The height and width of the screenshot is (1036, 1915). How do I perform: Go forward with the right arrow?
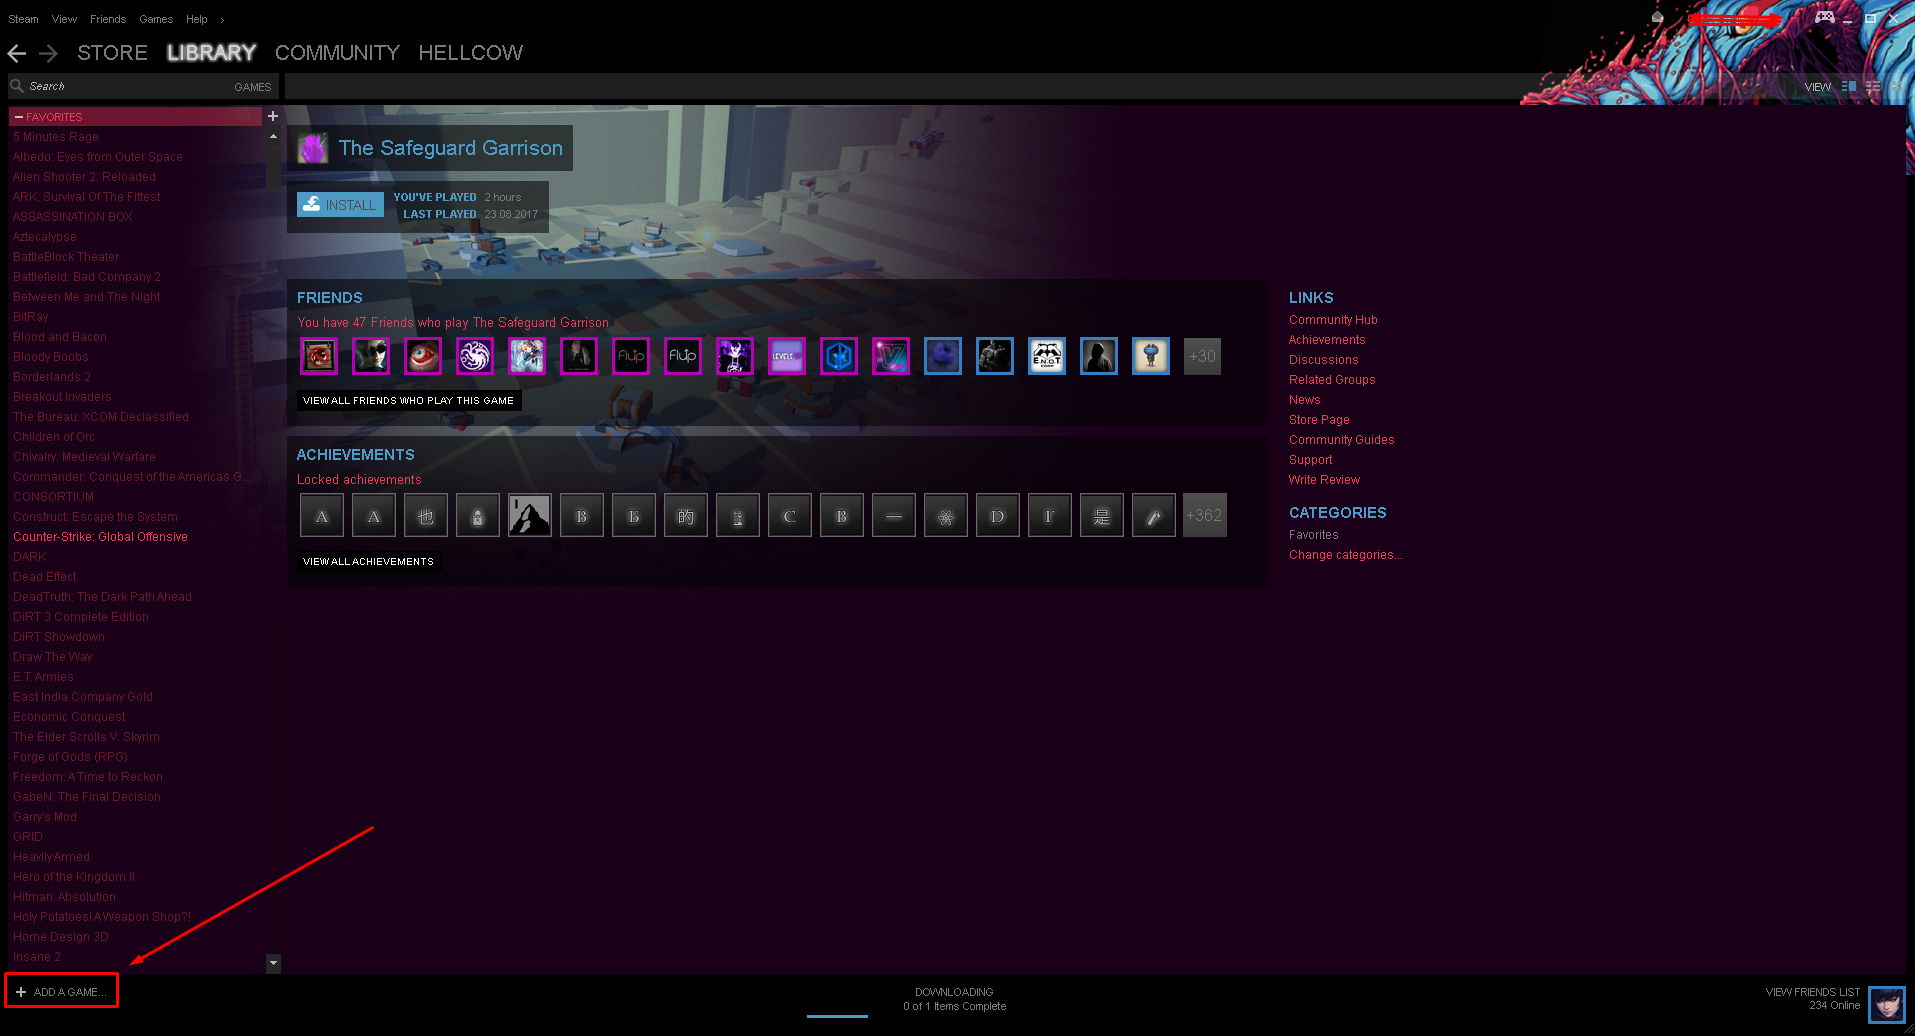click(x=48, y=53)
